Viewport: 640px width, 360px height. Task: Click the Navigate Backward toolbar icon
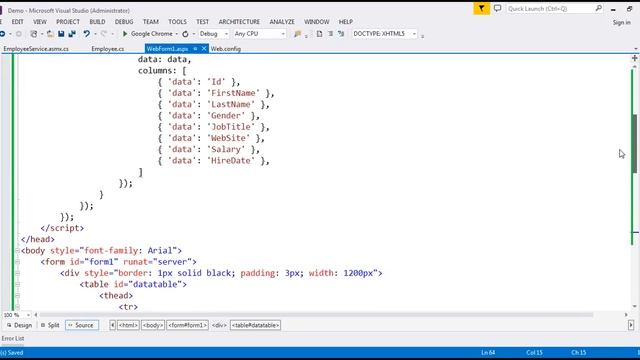click(2, 34)
